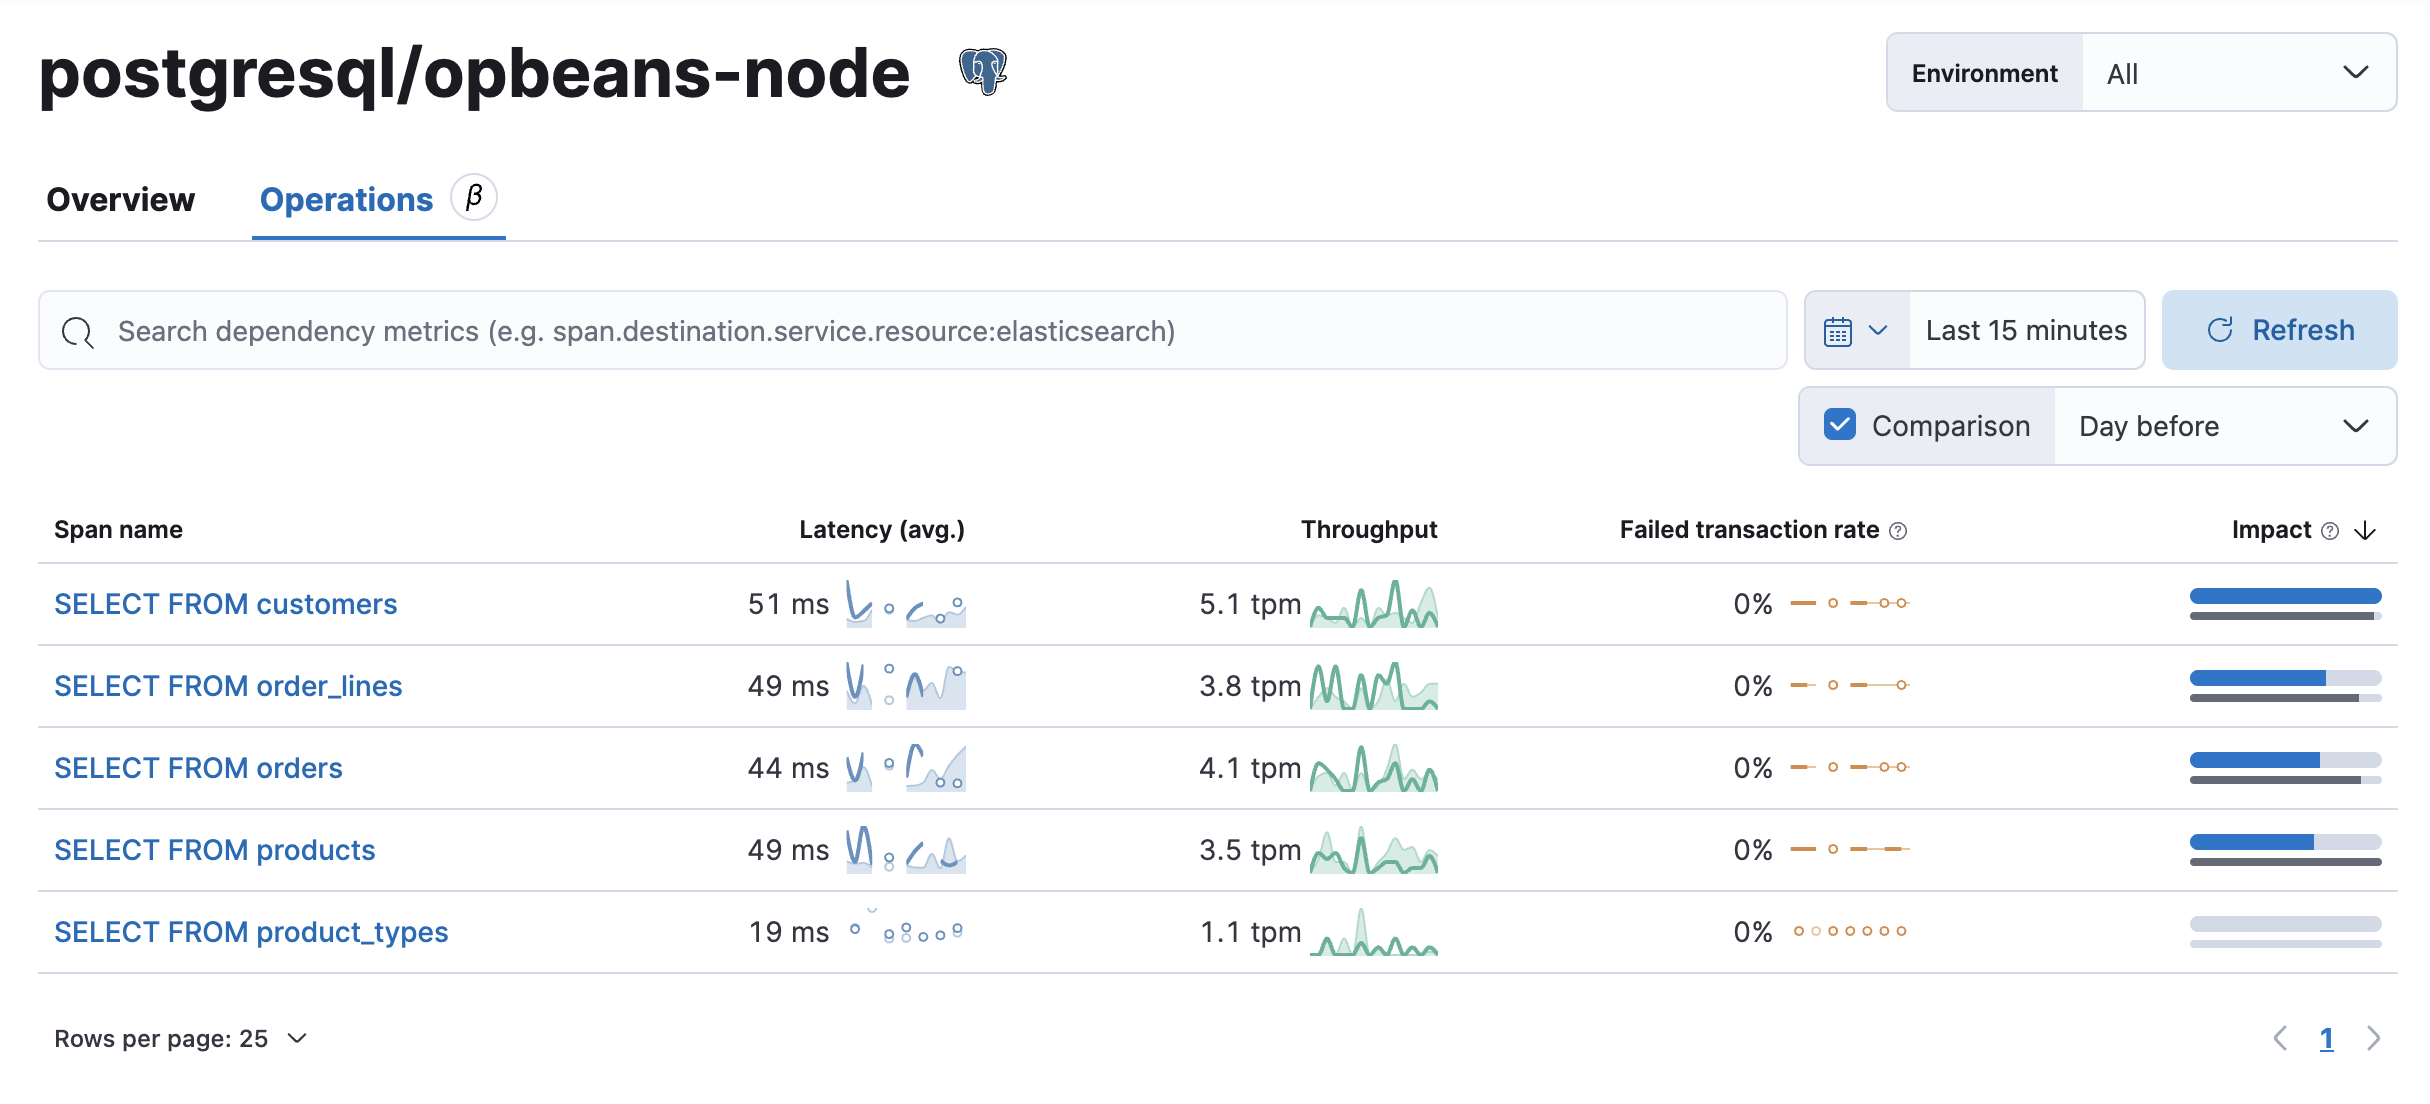2430x1104 pixels.
Task: Click the refresh circular arrow icon
Action: (2219, 330)
